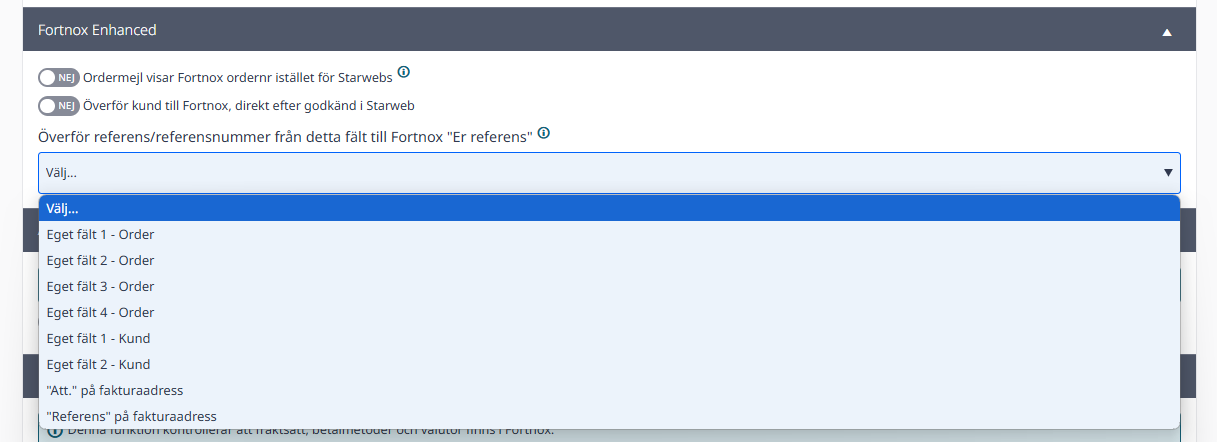This screenshot has height=442, width=1217.
Task: Click info icon in bottom notice bar
Action: 54,431
